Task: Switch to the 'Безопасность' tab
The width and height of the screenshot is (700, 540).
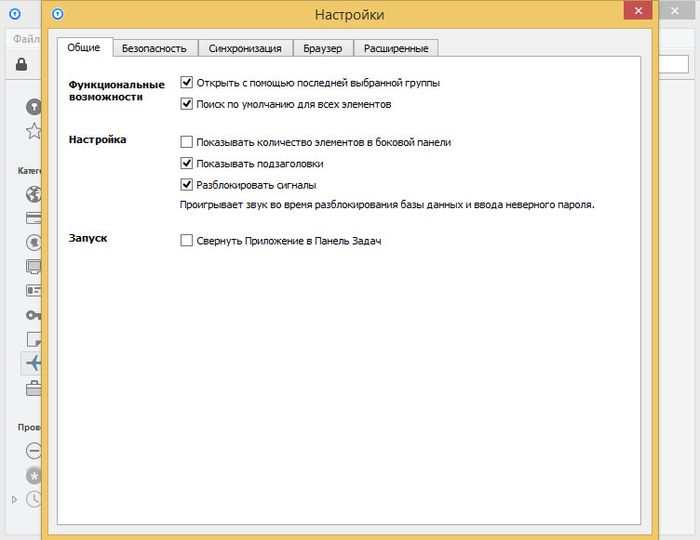Action: pos(154,48)
